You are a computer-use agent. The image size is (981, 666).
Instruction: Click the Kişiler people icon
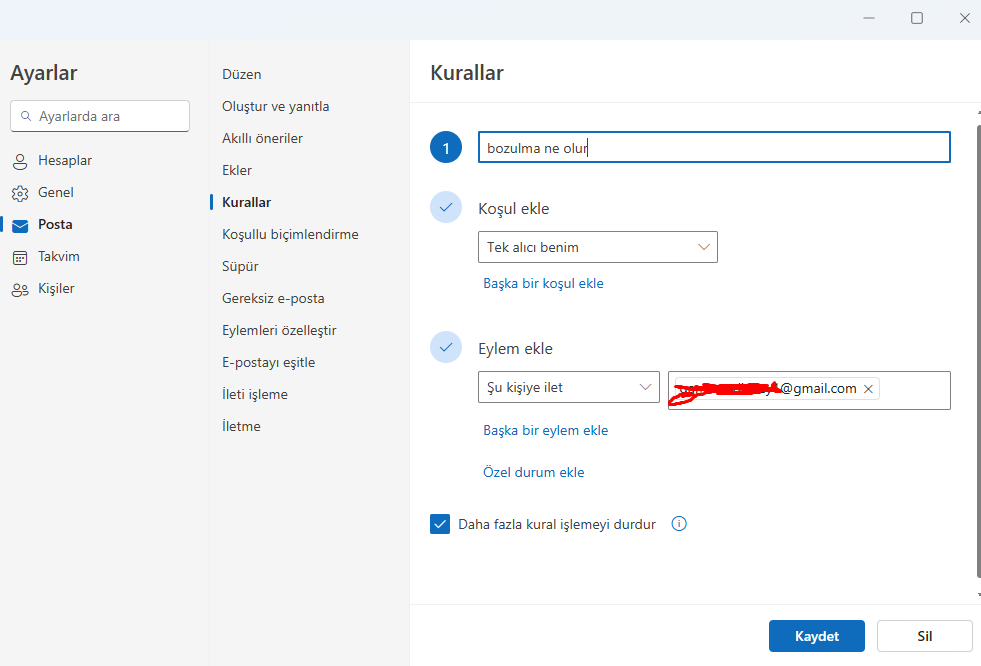tap(20, 290)
